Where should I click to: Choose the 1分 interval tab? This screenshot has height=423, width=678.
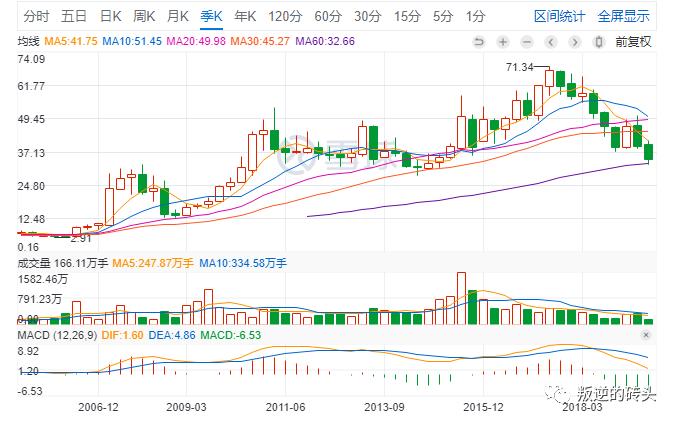475,16
